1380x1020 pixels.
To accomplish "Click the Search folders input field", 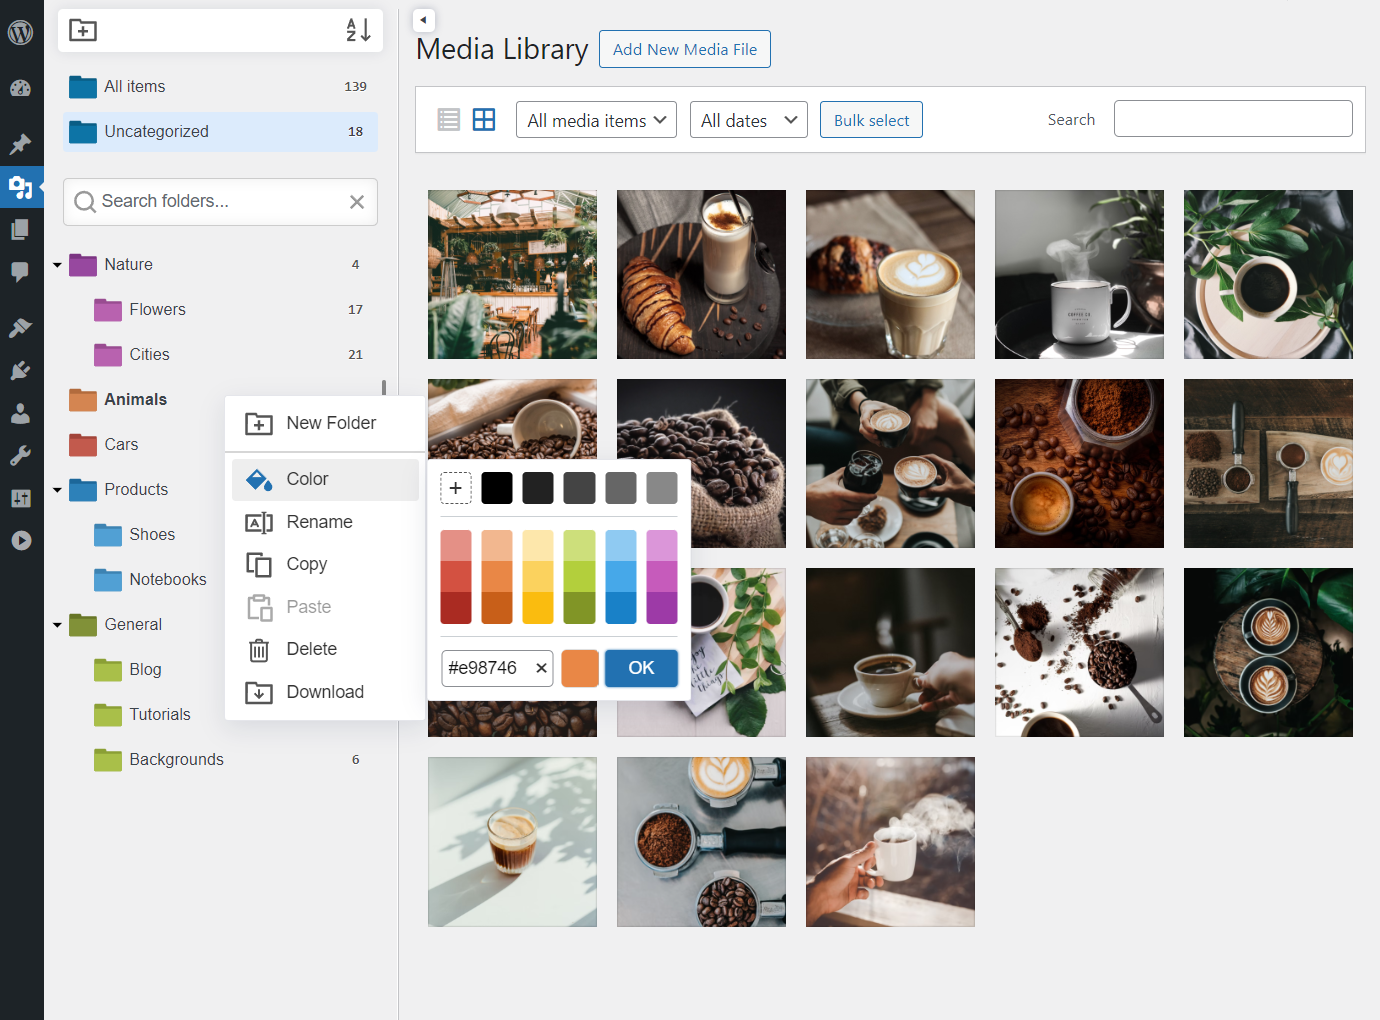I will pos(220,202).
